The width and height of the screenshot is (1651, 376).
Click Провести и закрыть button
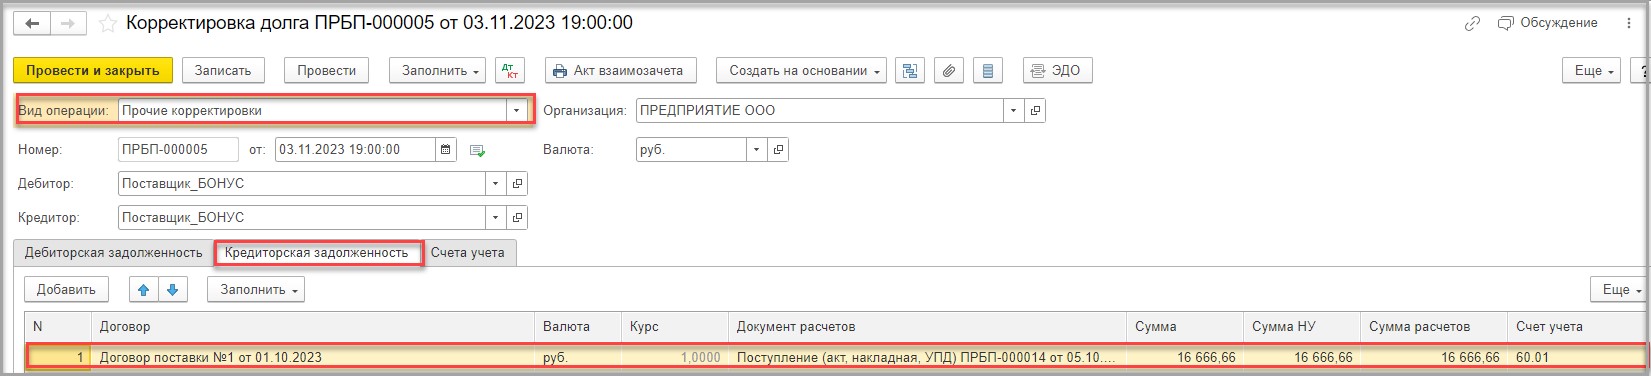(x=93, y=71)
